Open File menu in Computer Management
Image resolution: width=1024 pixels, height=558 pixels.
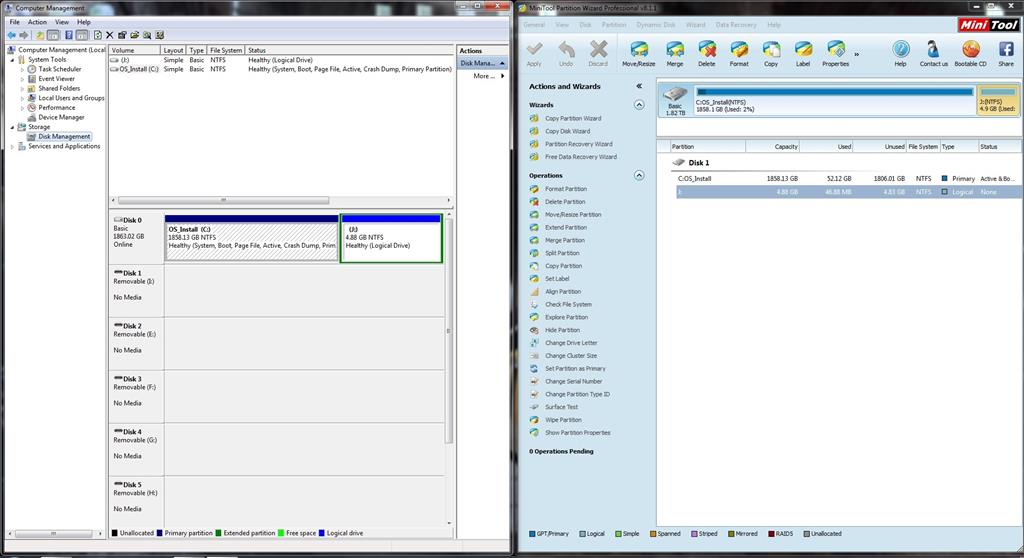(x=14, y=22)
